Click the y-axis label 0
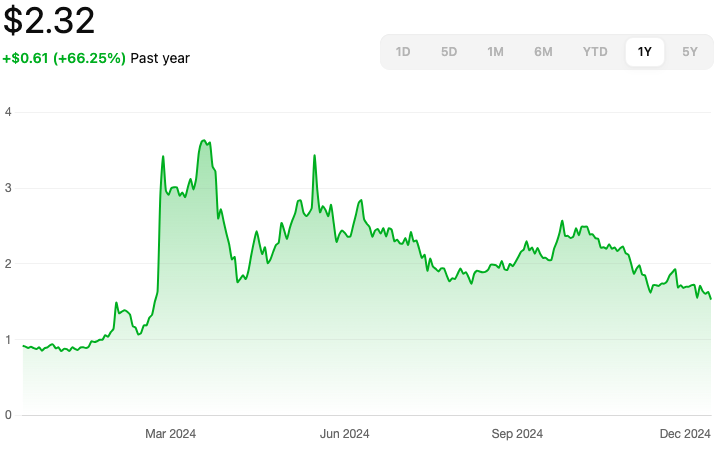Viewport: 716px width, 449px height. [8, 415]
